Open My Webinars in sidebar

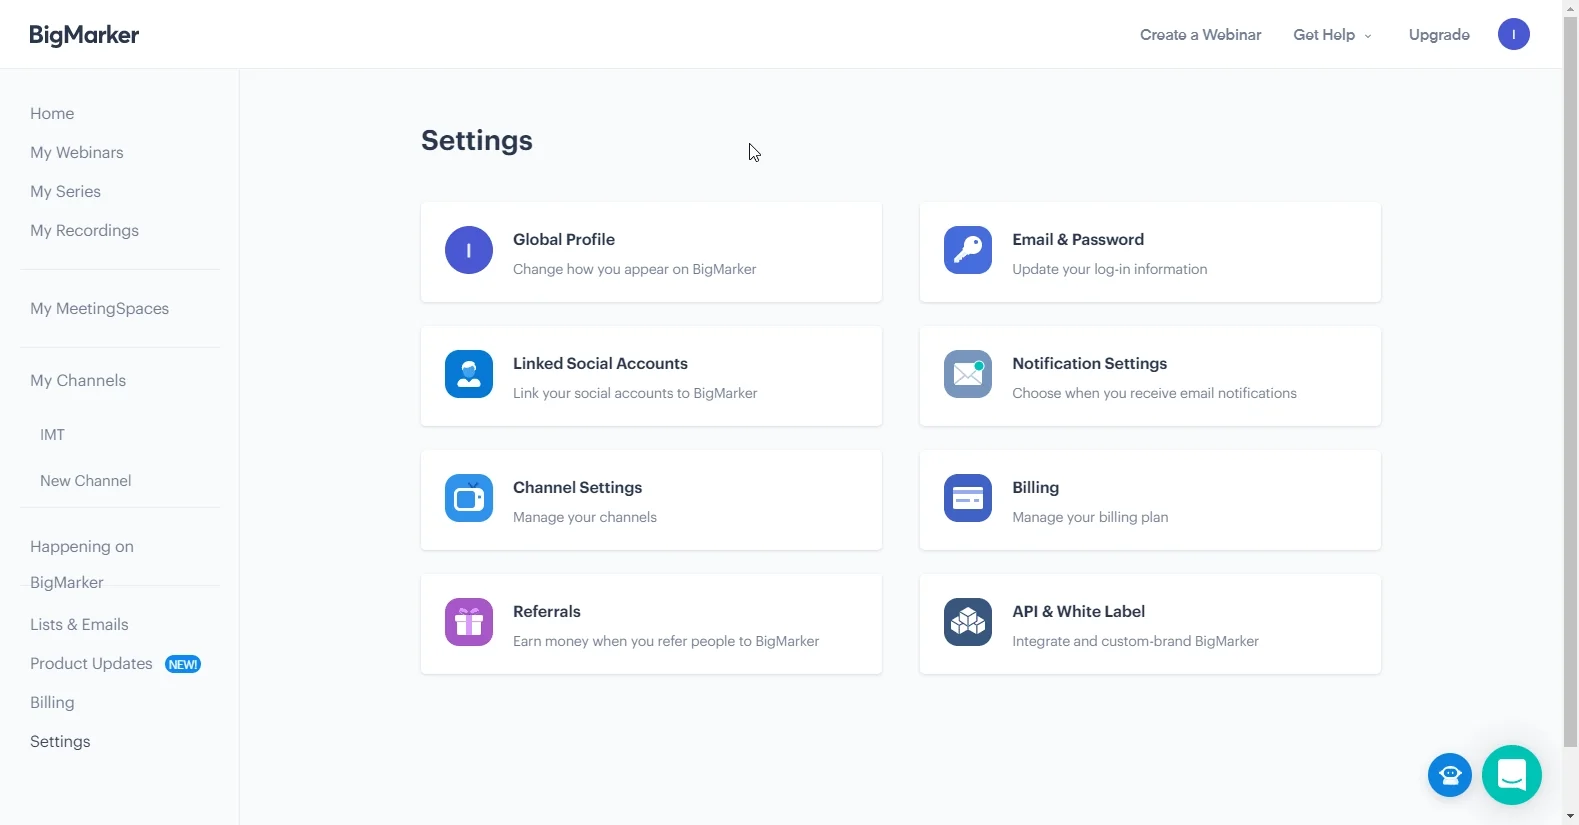tap(77, 153)
